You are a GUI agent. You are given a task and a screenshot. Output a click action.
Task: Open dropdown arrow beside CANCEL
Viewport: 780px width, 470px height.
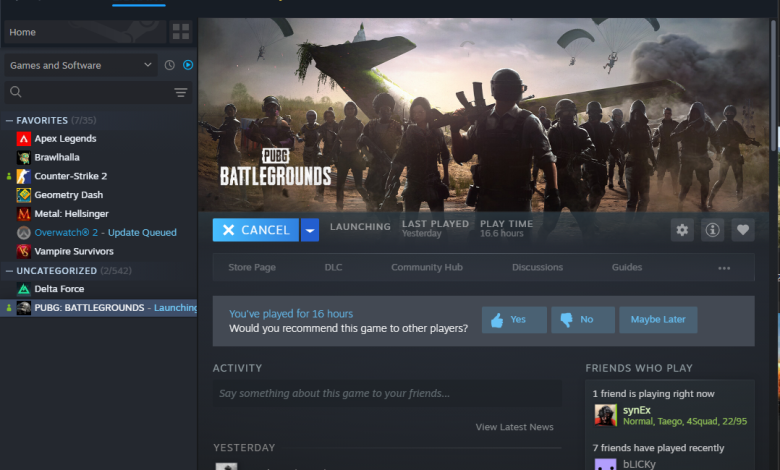[x=310, y=230]
